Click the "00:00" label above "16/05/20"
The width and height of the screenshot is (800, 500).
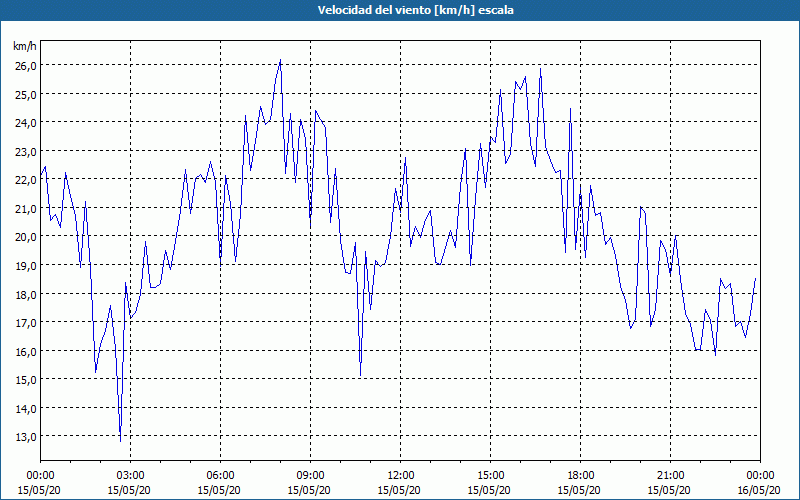tap(760, 476)
